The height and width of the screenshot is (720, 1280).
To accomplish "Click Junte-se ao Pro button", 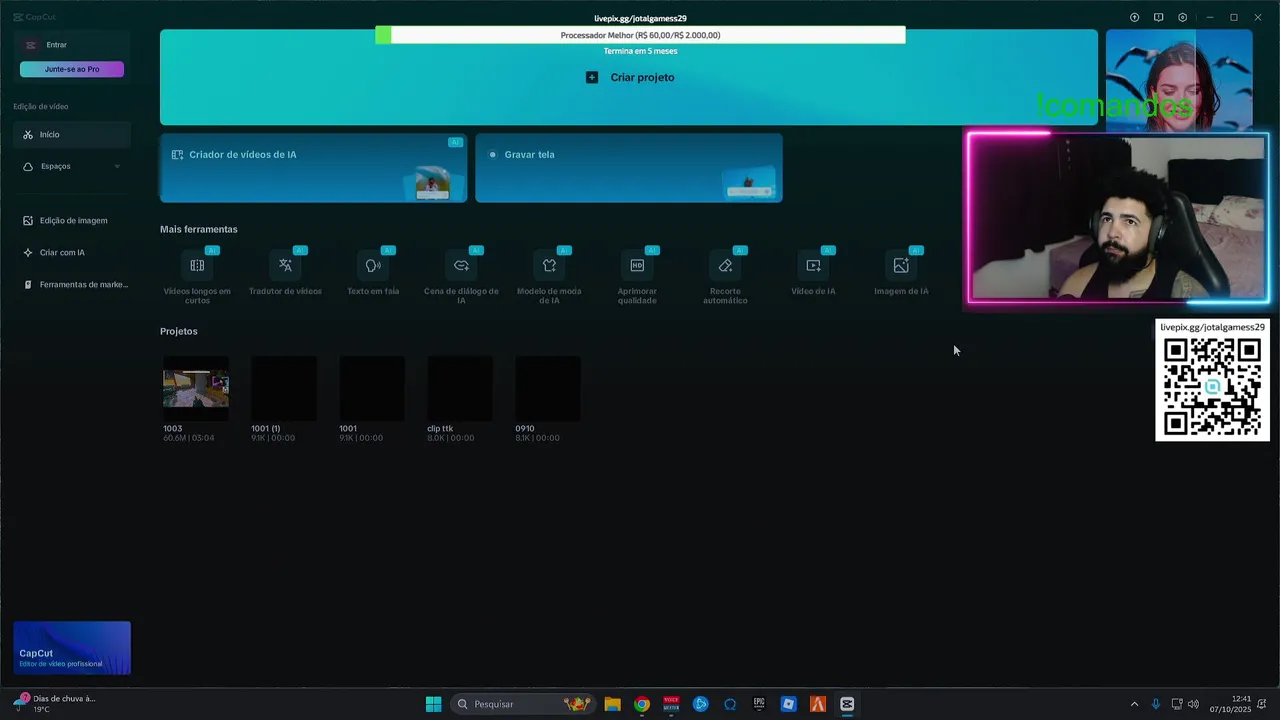I will (x=72, y=69).
